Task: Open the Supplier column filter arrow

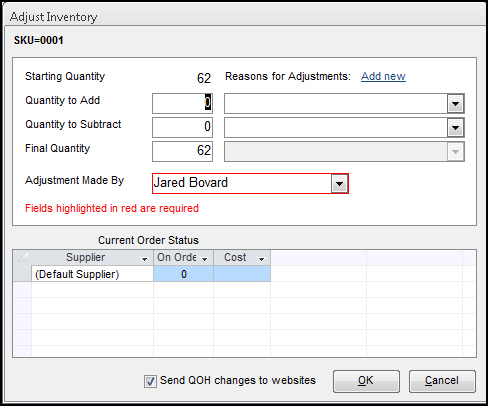Action: pyautogui.click(x=144, y=259)
